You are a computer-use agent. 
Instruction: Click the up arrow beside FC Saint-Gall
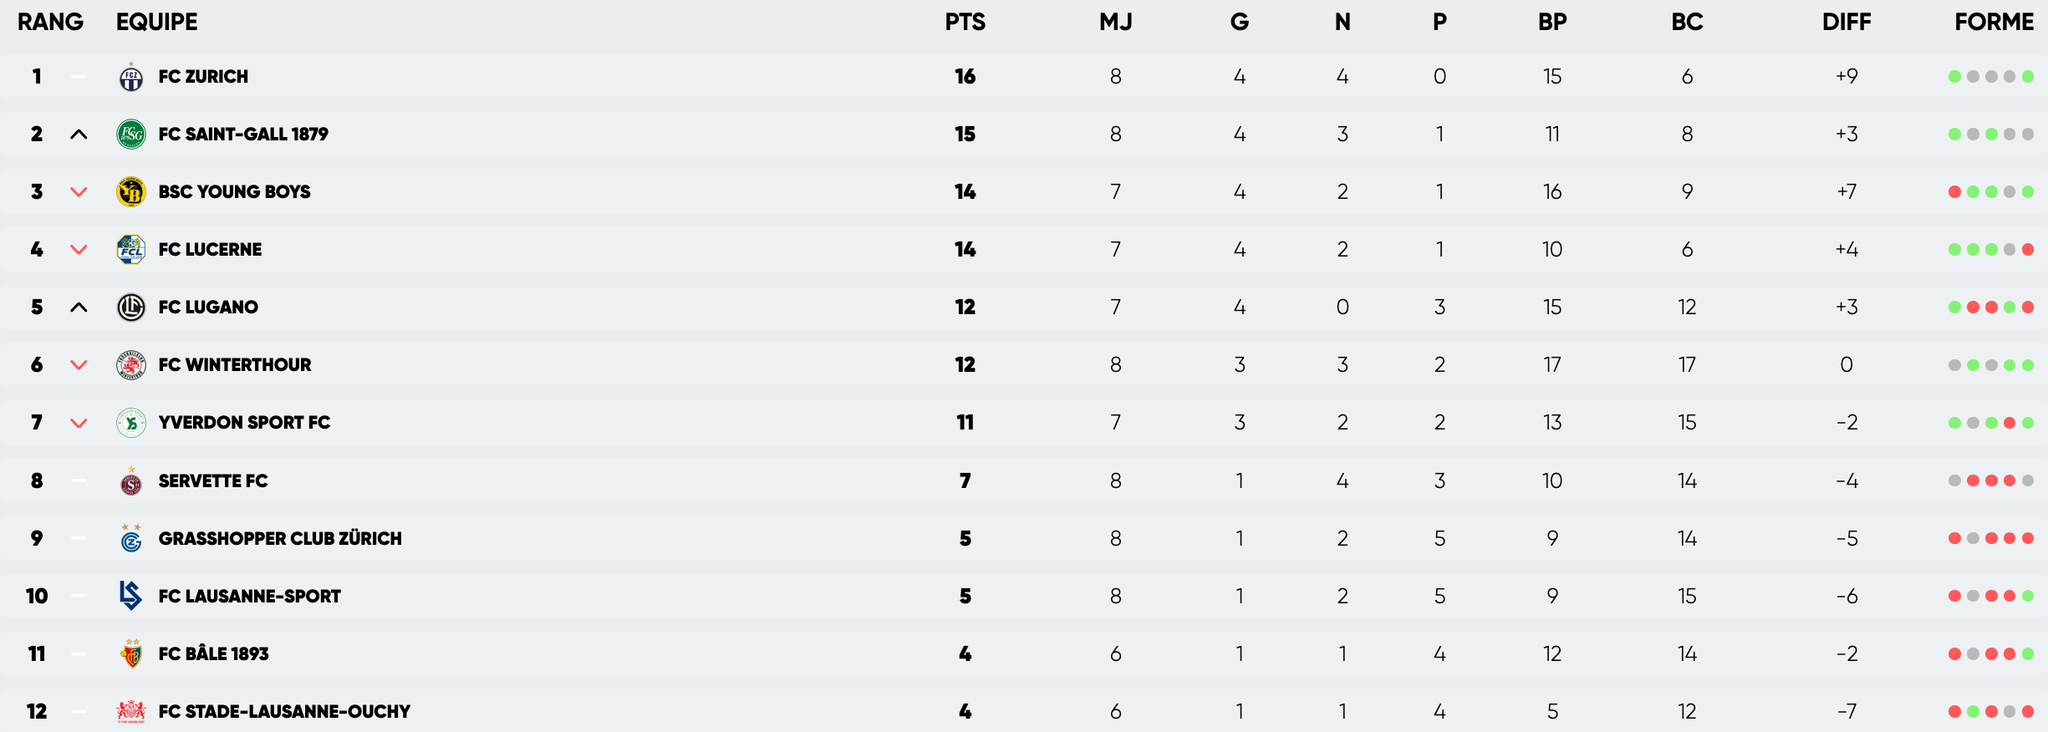click(x=79, y=135)
